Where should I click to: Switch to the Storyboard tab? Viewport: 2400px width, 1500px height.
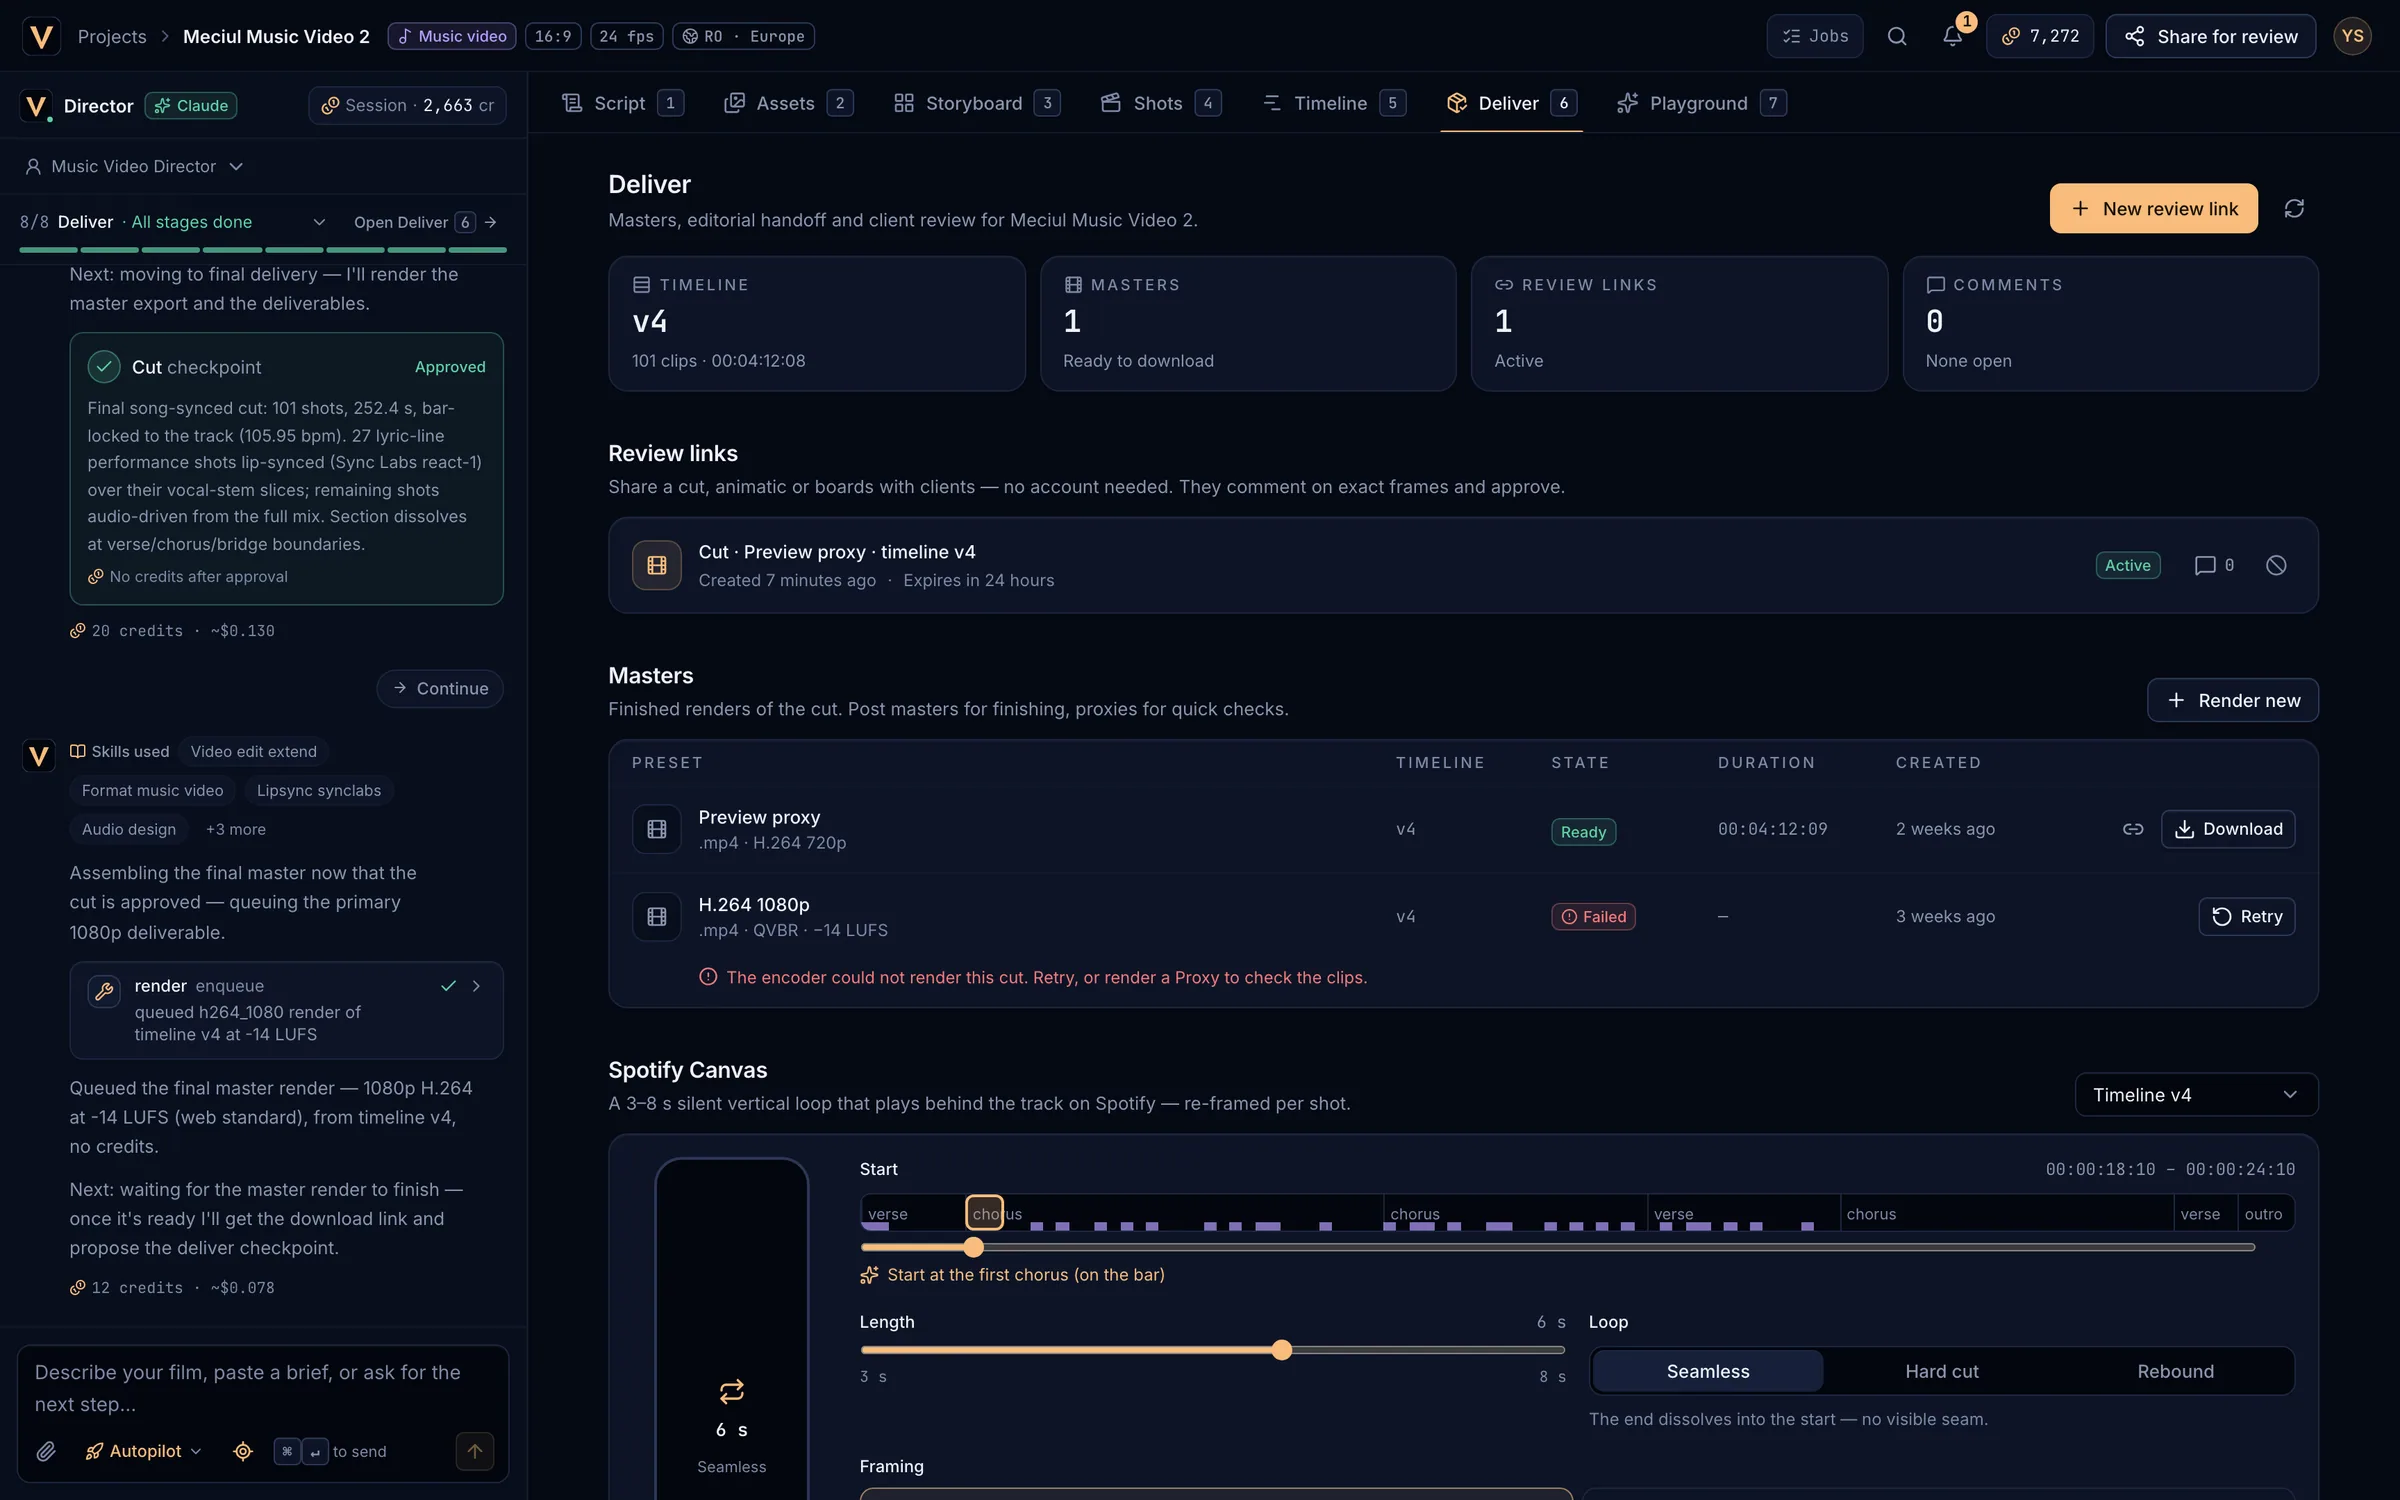coord(976,103)
